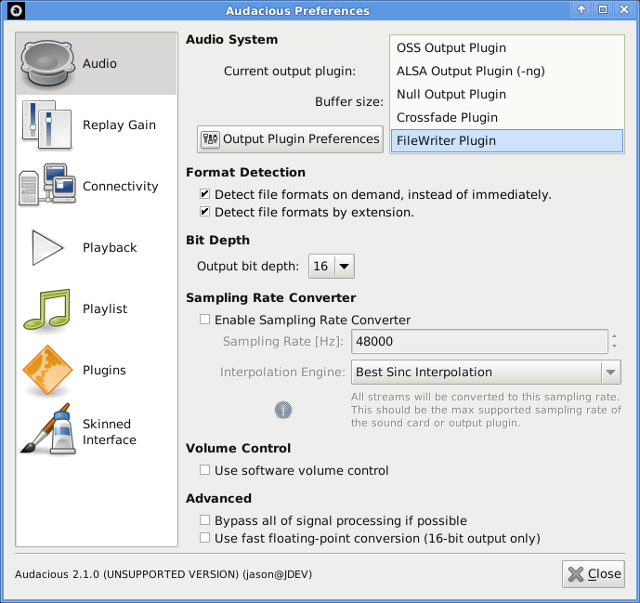Click the roll-up arrow in title bar
This screenshot has width=640, height=603.
[x=581, y=9]
